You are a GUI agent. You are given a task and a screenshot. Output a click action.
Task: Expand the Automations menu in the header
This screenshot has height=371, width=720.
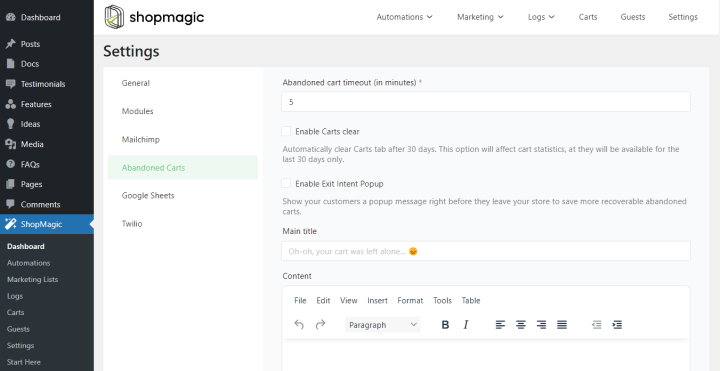click(x=405, y=17)
